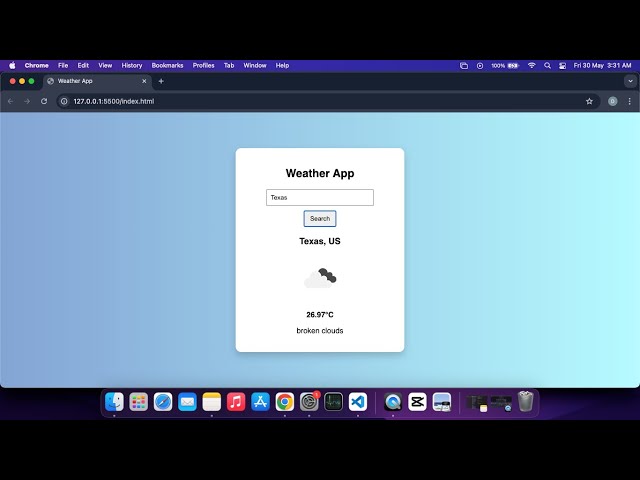Image resolution: width=640 pixels, height=480 pixels.
Task: Open the View menu
Action: point(105,65)
